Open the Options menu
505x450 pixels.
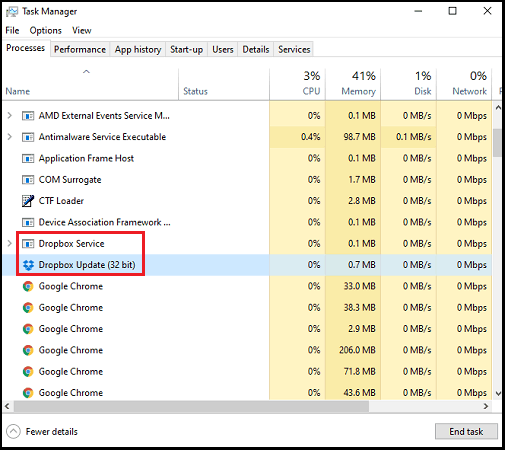tap(46, 30)
